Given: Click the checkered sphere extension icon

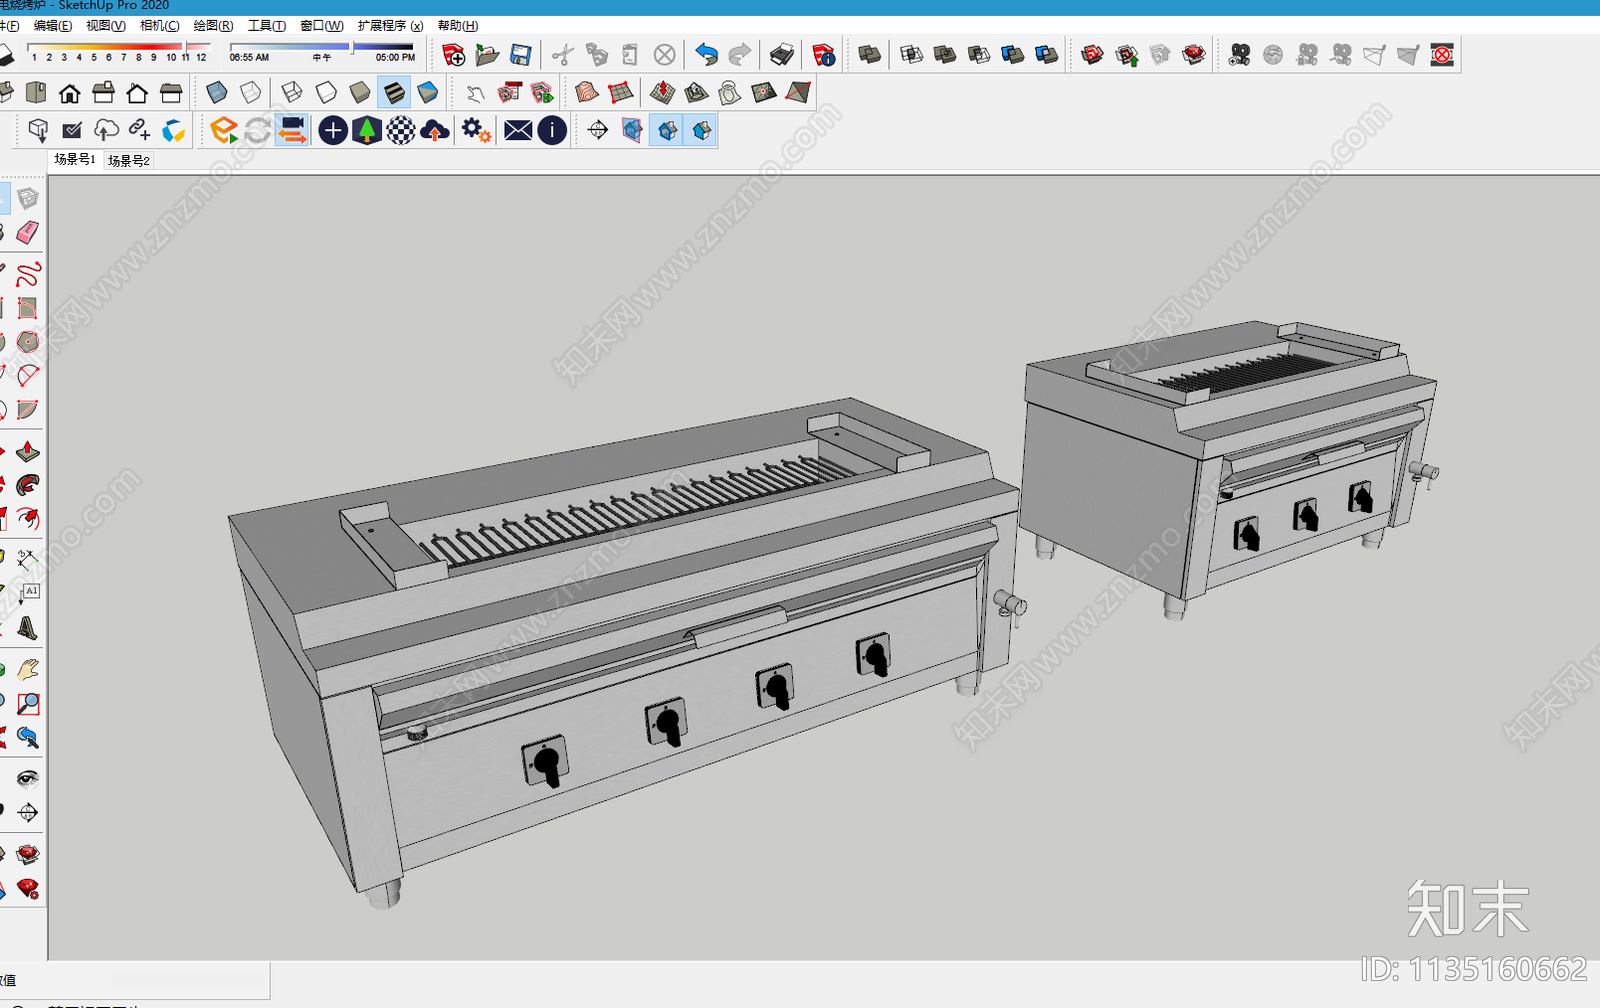Looking at the screenshot, I should (x=401, y=130).
